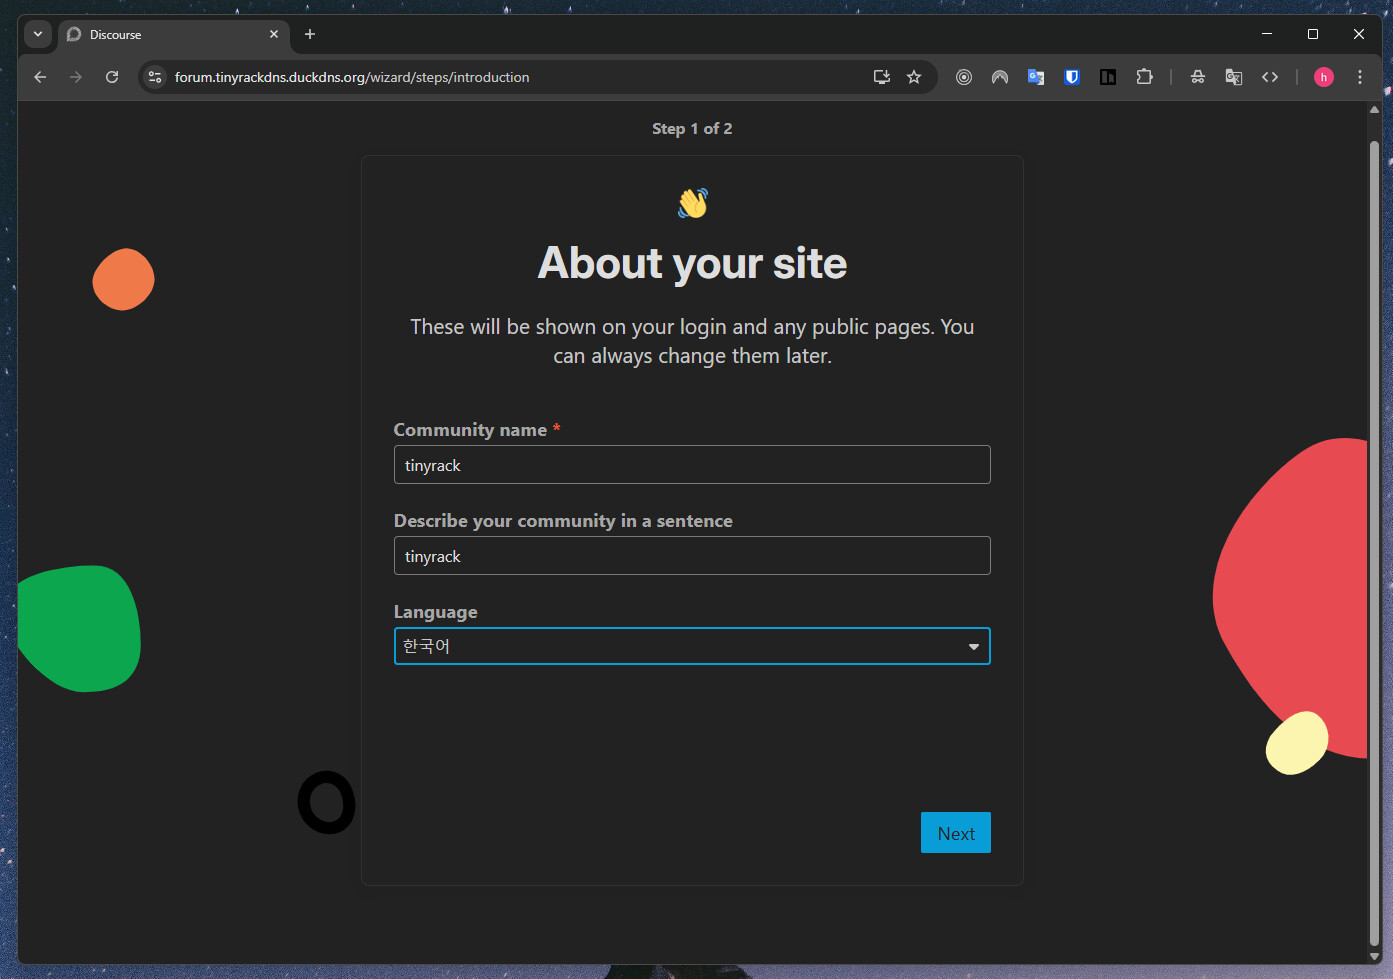This screenshot has height=979, width=1393.
Task: Bookmark this page with the star
Action: click(x=914, y=77)
